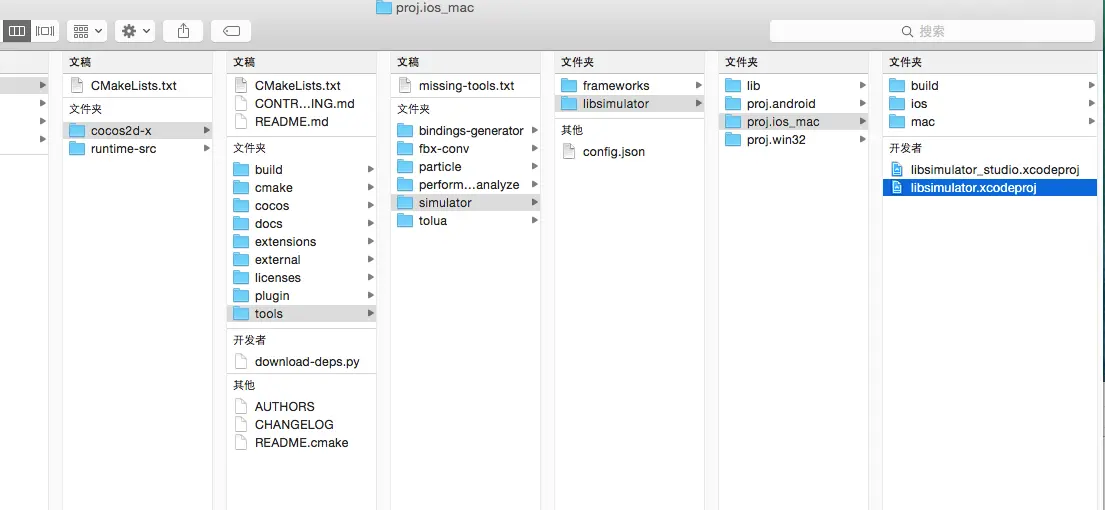Switch to Cover Flow view

pyautogui.click(x=44, y=31)
